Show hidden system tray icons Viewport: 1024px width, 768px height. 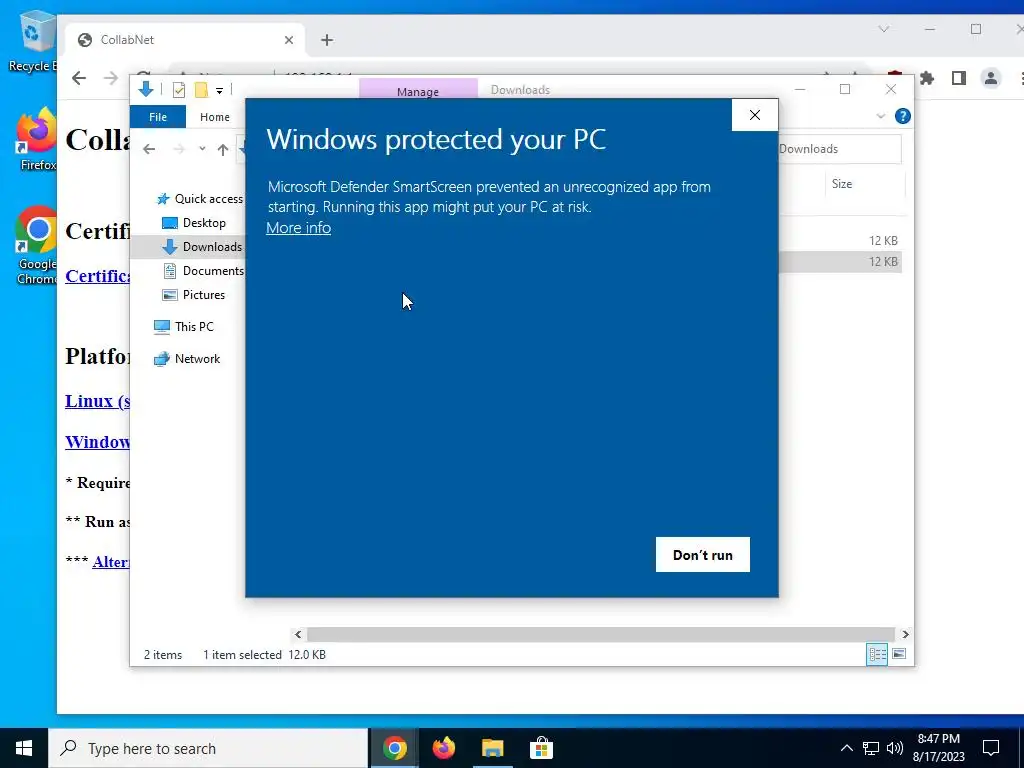(846, 748)
